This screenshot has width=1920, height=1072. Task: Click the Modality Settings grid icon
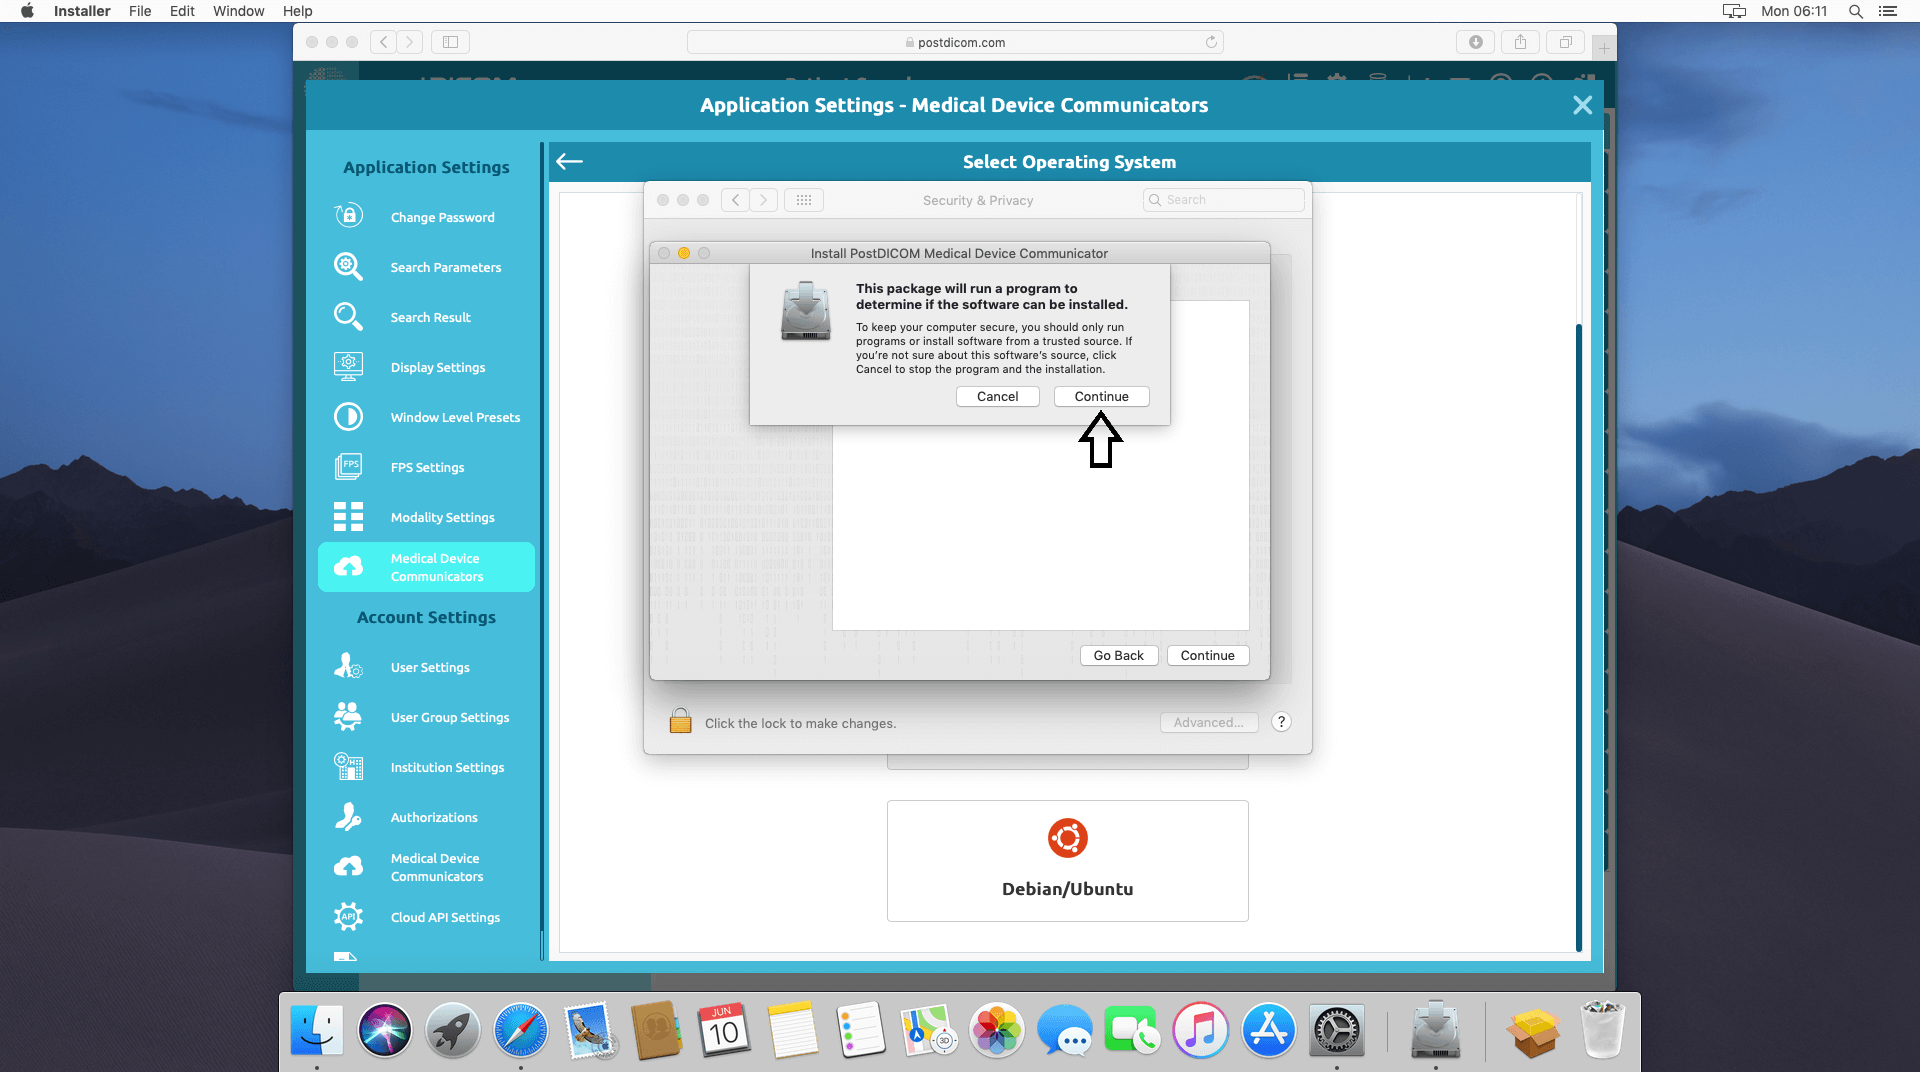(x=348, y=516)
